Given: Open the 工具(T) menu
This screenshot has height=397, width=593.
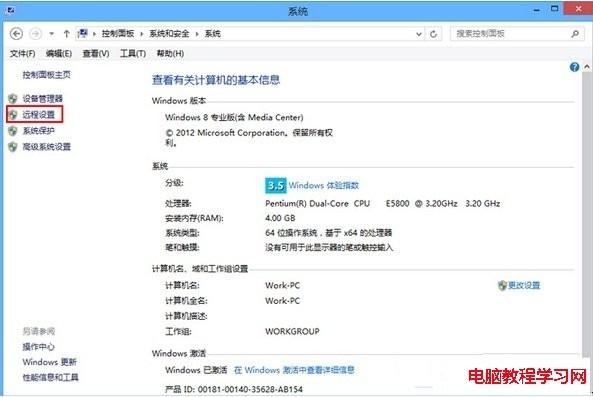Looking at the screenshot, I should pos(133,54).
